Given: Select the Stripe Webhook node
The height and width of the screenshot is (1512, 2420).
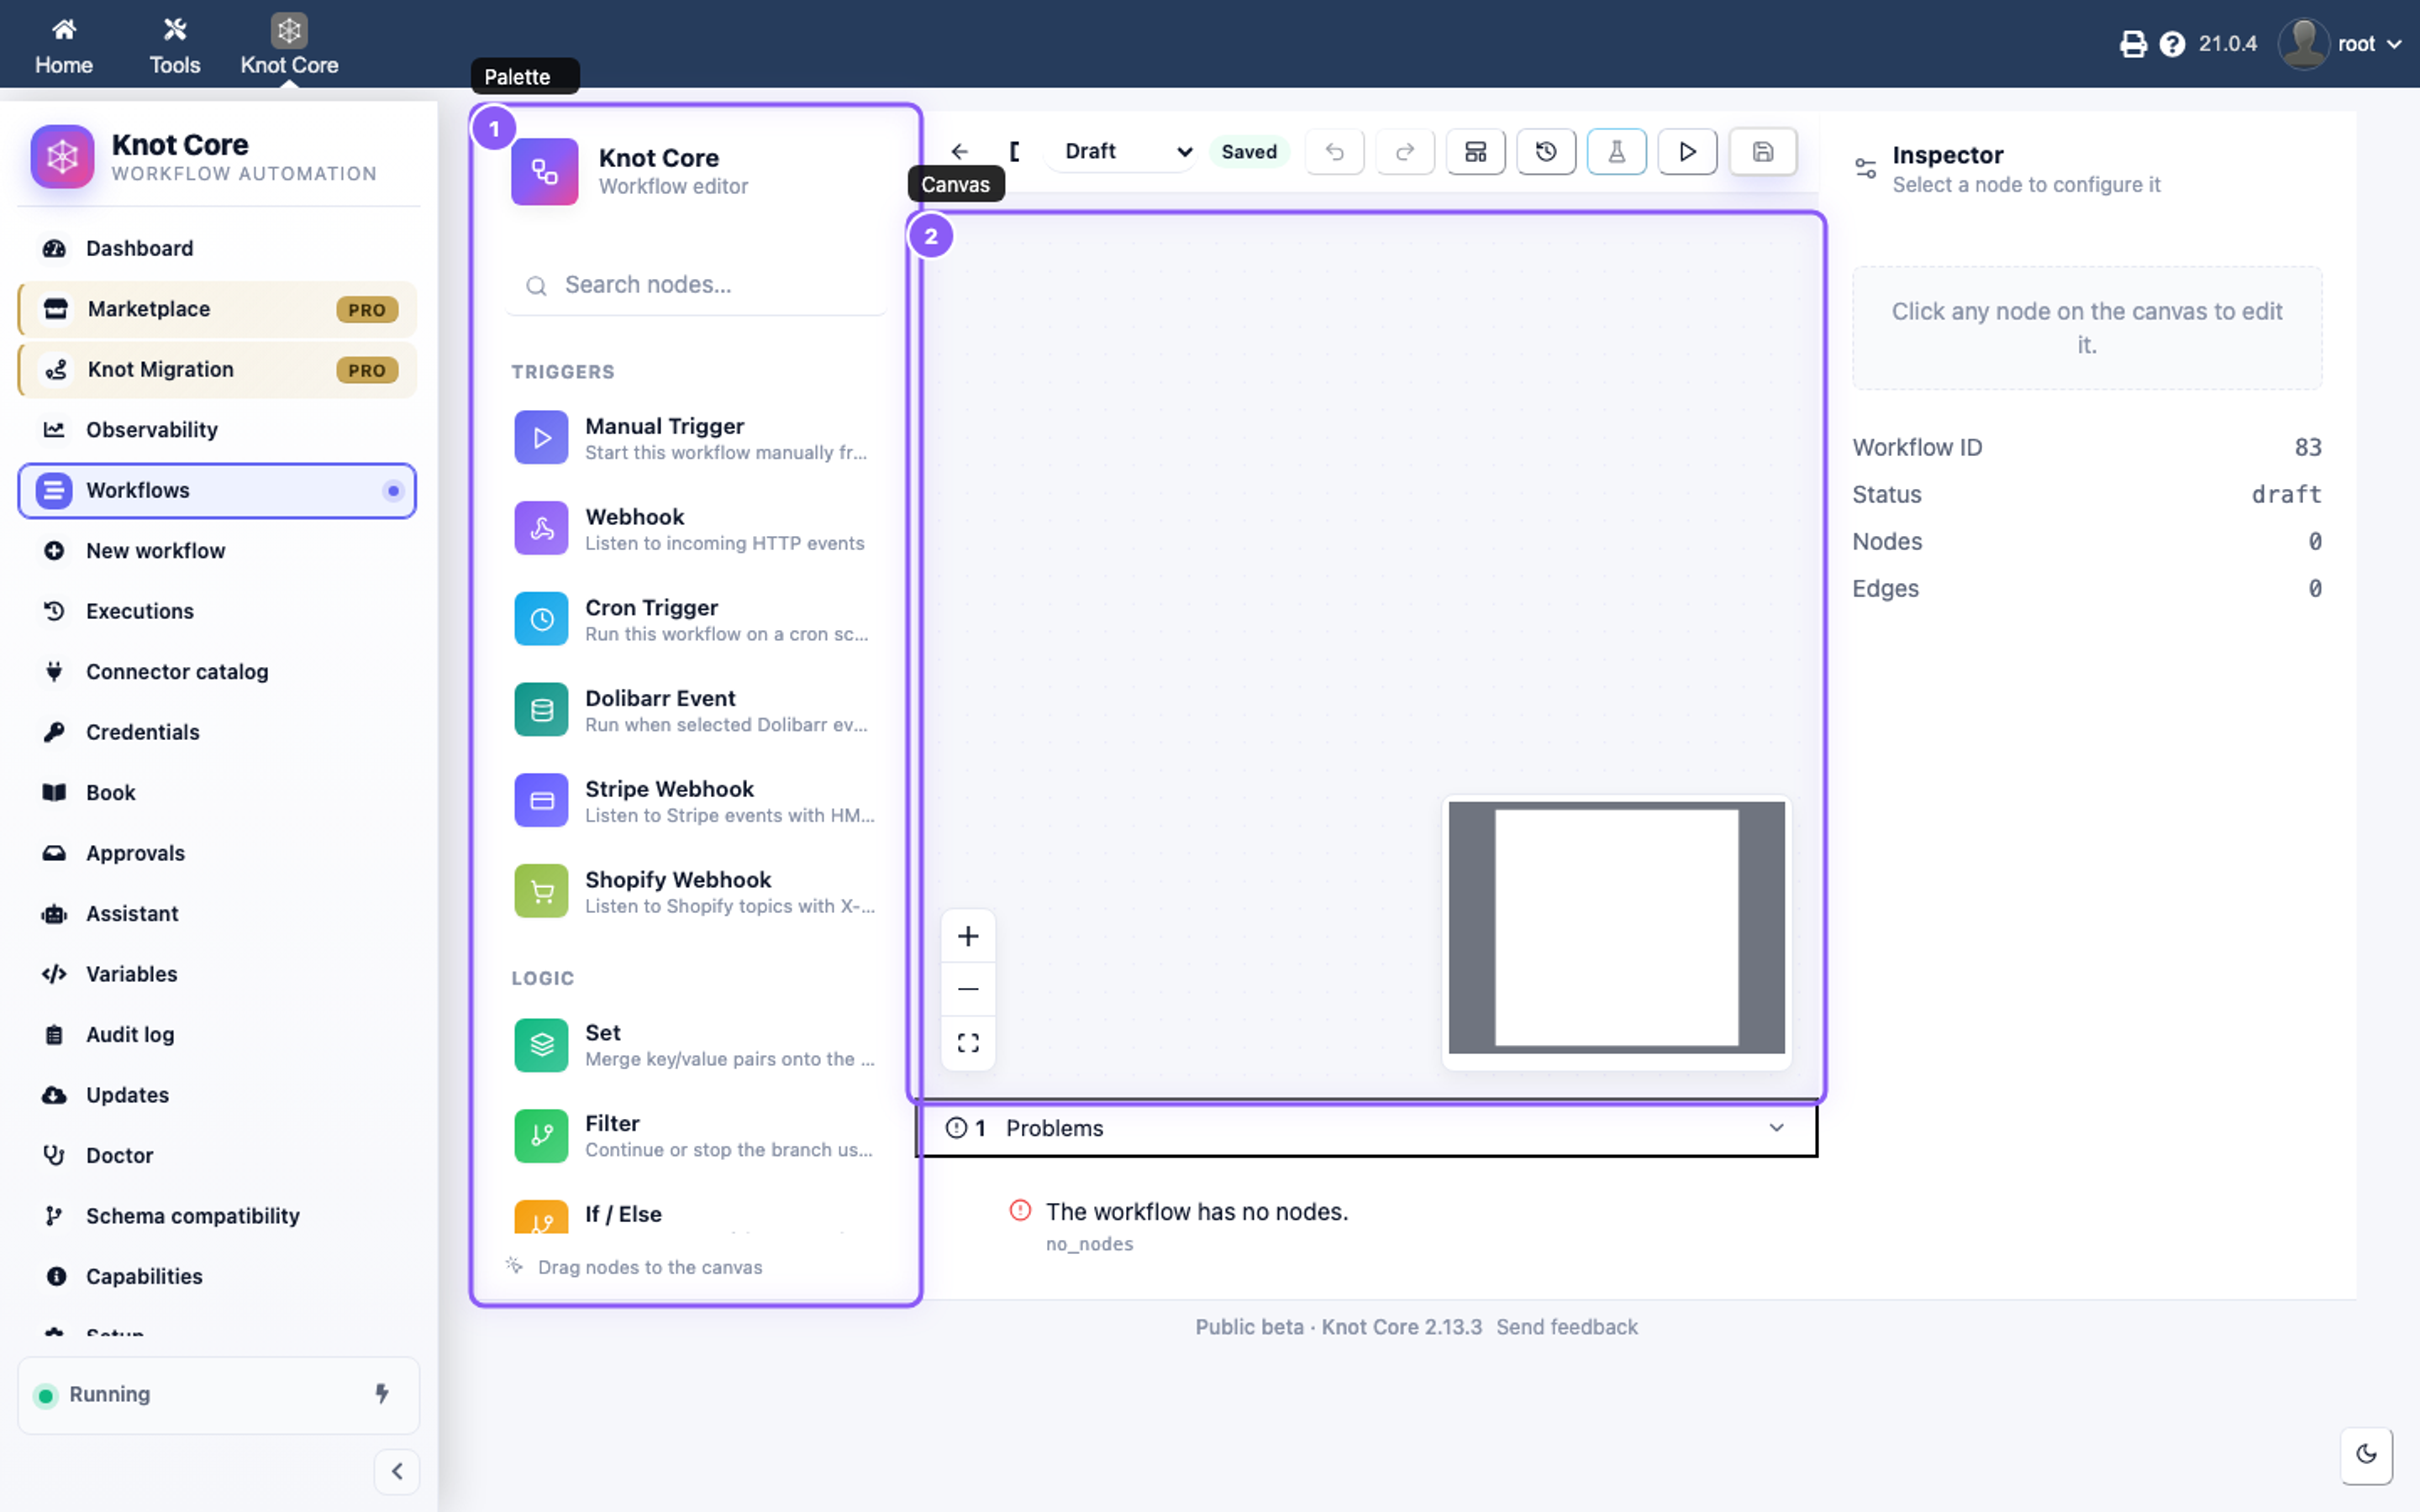Looking at the screenshot, I should pyautogui.click(x=697, y=801).
